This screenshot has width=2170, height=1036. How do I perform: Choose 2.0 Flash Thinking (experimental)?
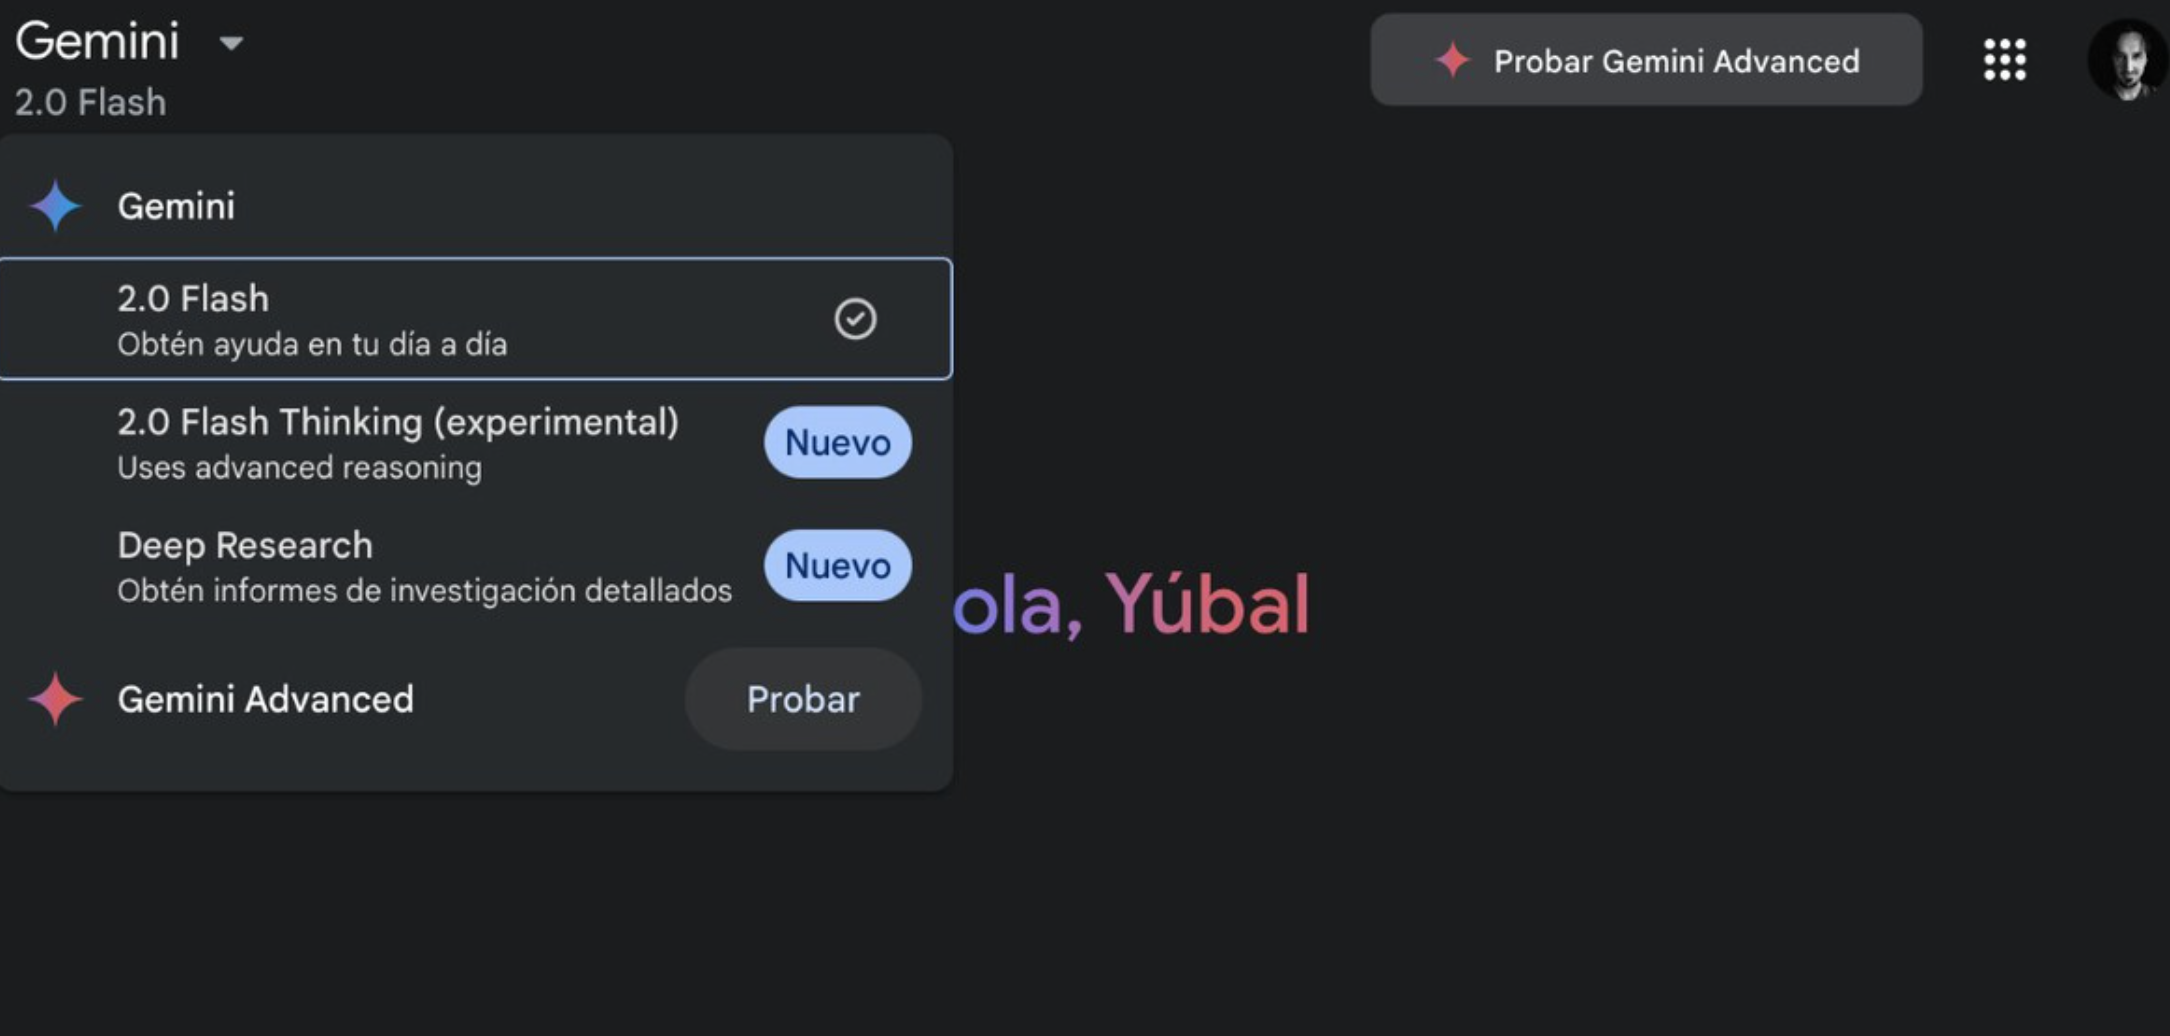pos(475,443)
